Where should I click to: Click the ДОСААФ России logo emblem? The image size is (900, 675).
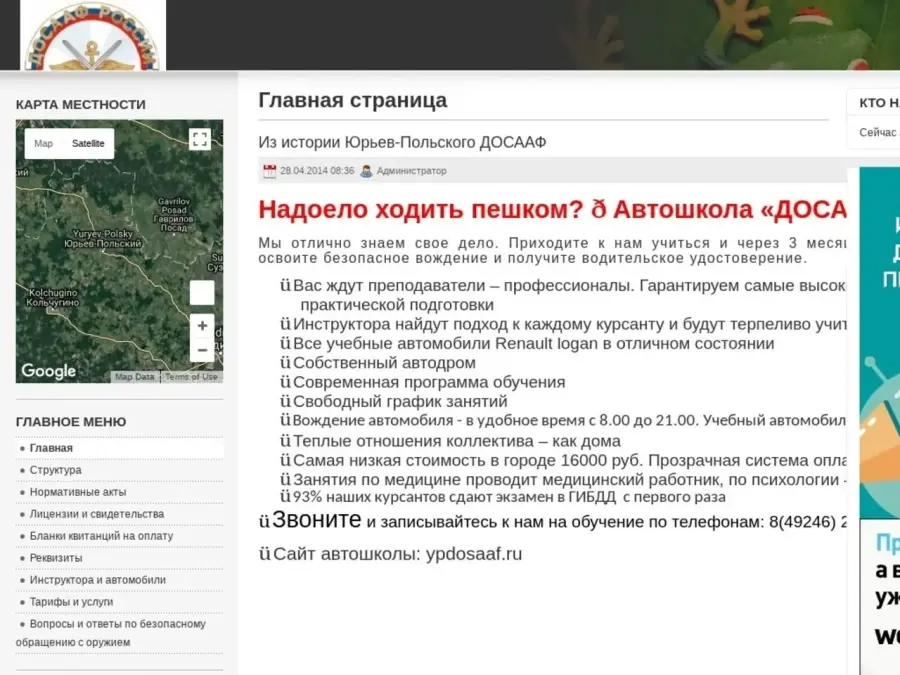pyautogui.click(x=93, y=36)
